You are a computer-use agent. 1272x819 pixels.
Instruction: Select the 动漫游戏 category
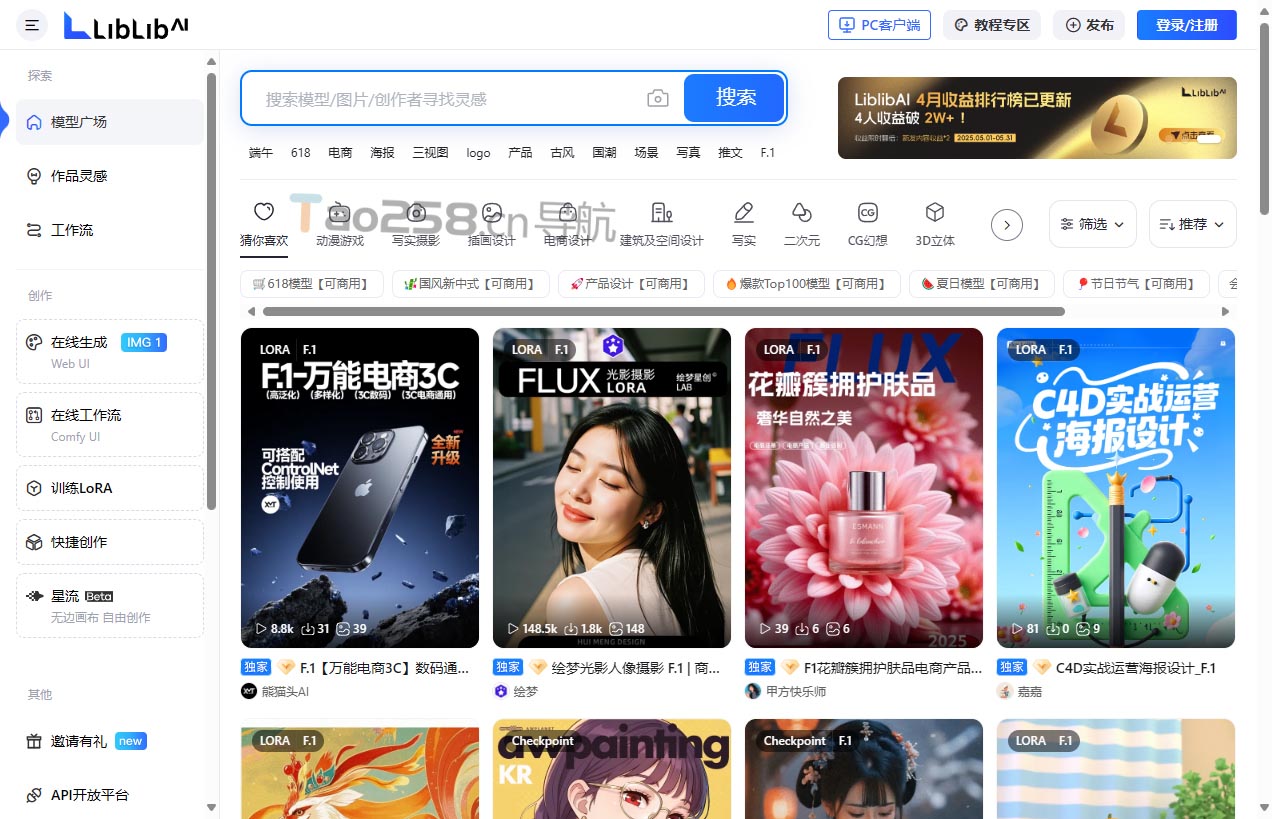point(340,224)
